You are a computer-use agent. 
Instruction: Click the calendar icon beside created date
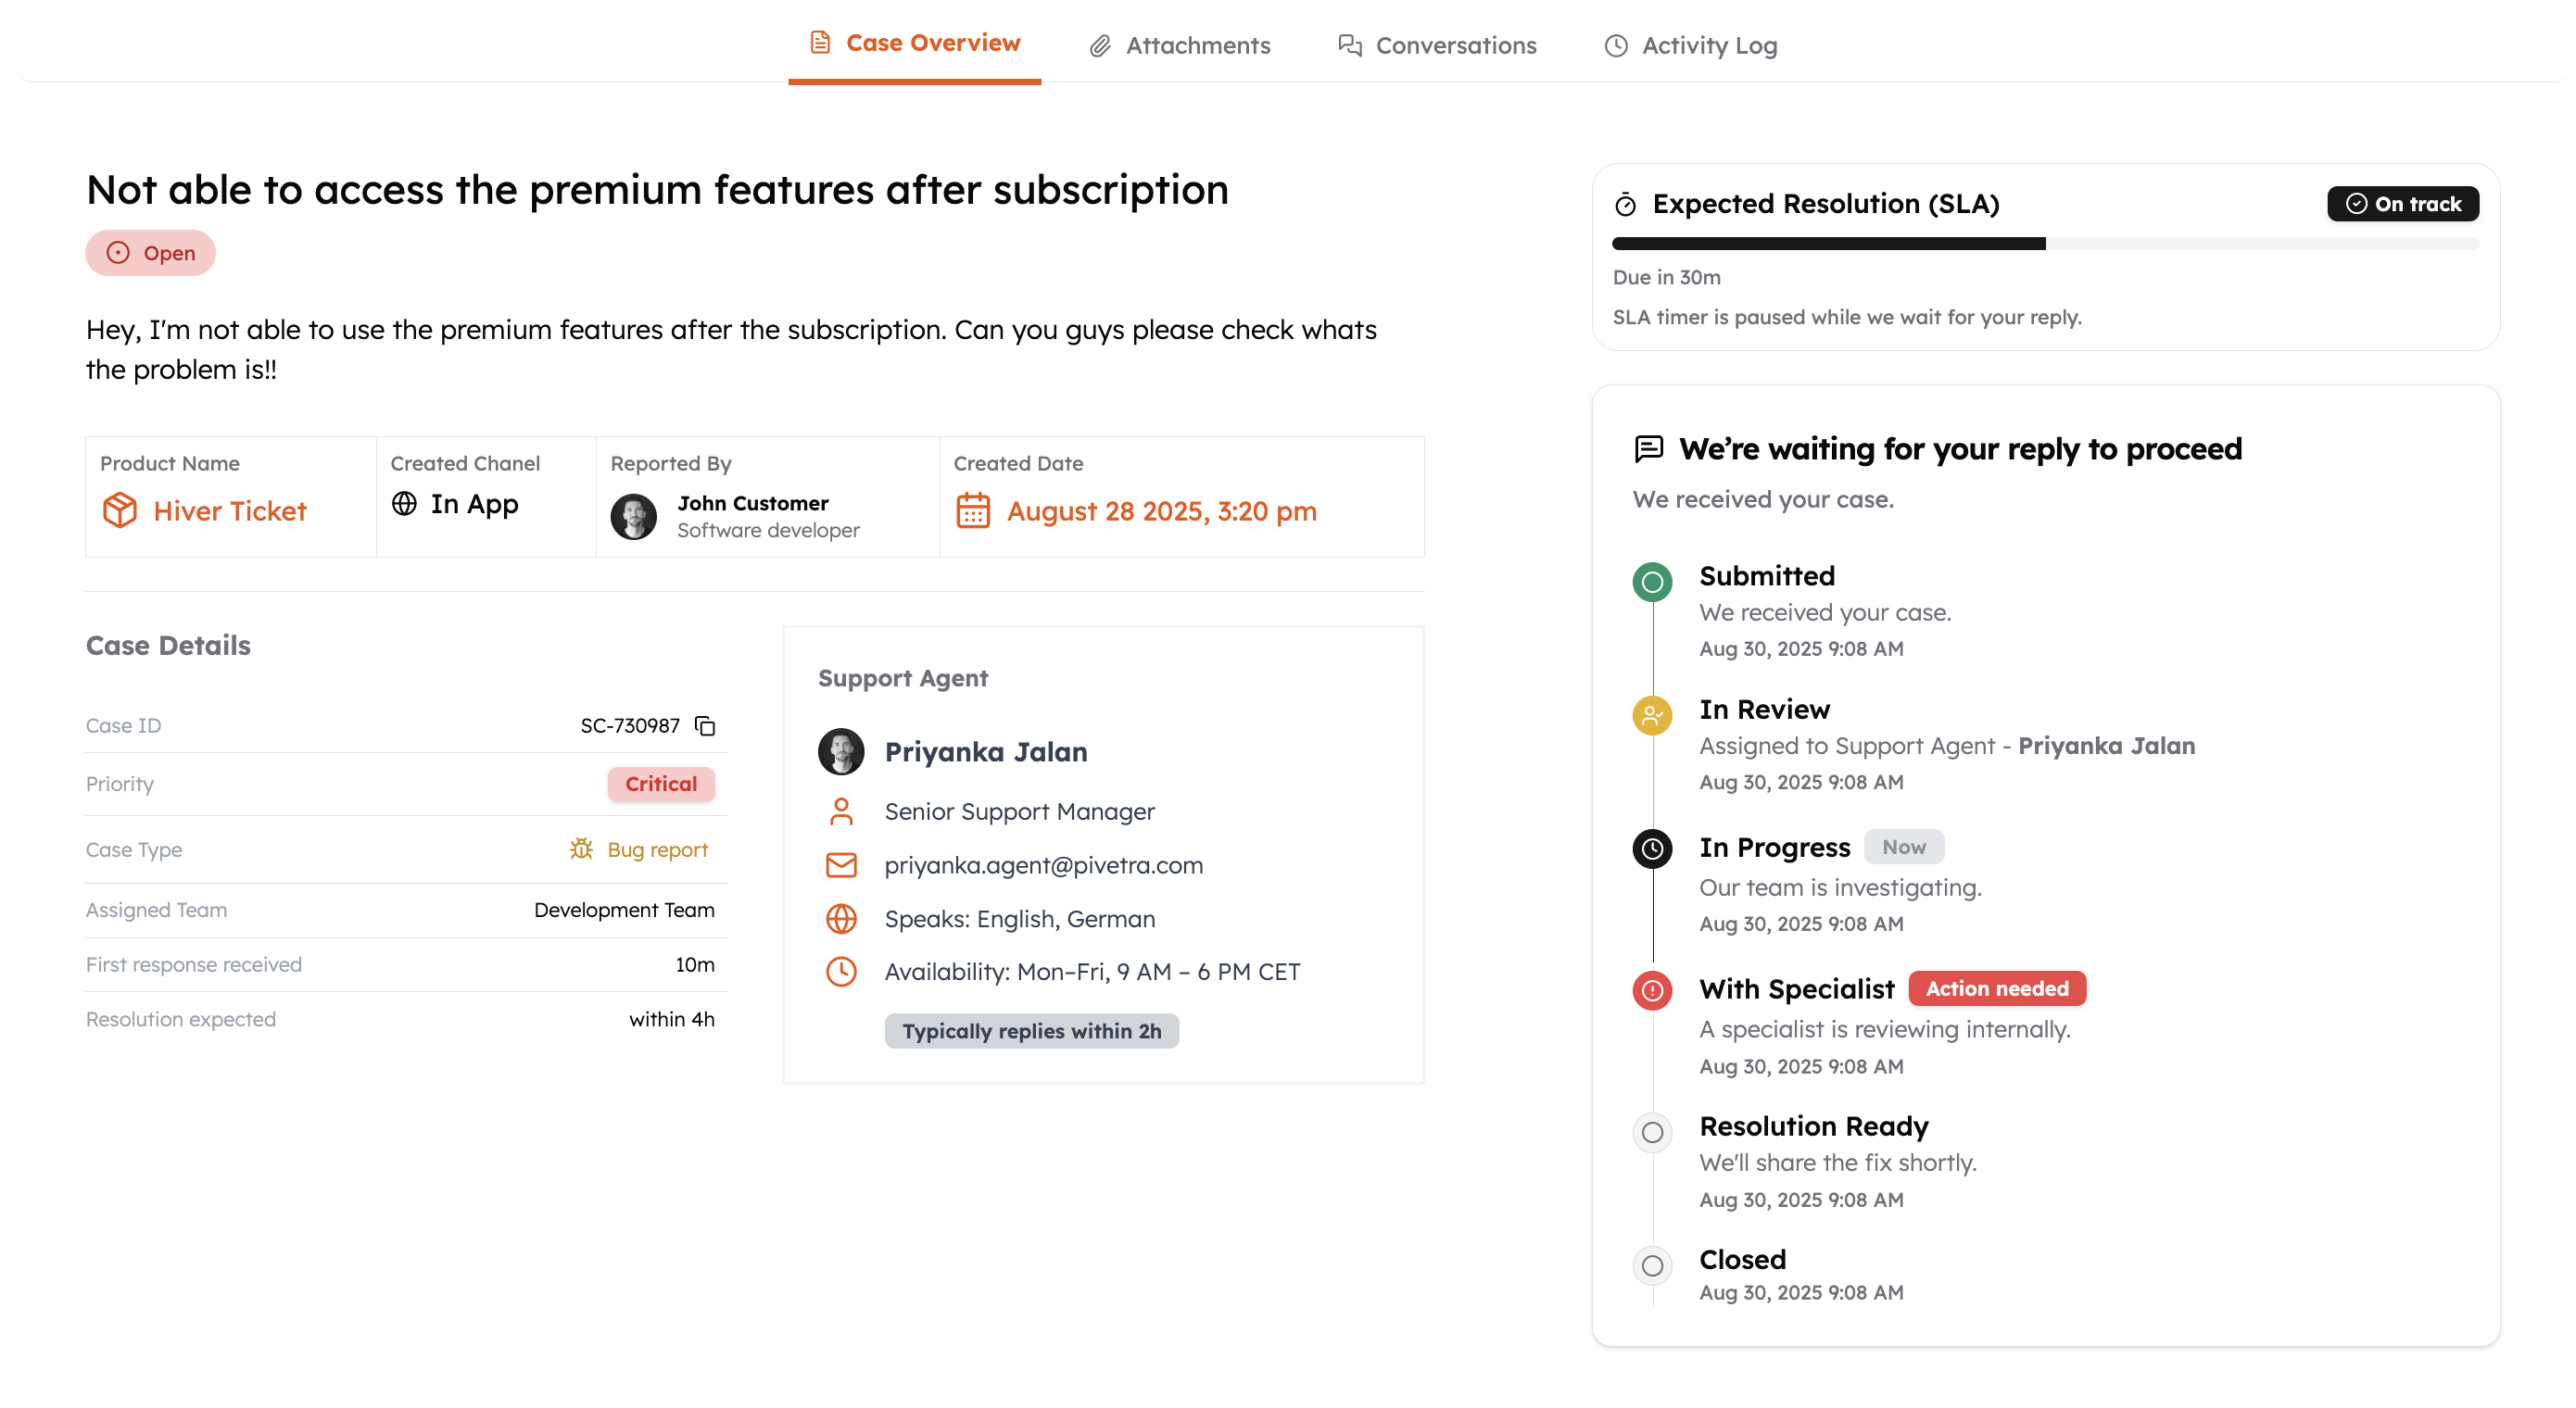972,510
